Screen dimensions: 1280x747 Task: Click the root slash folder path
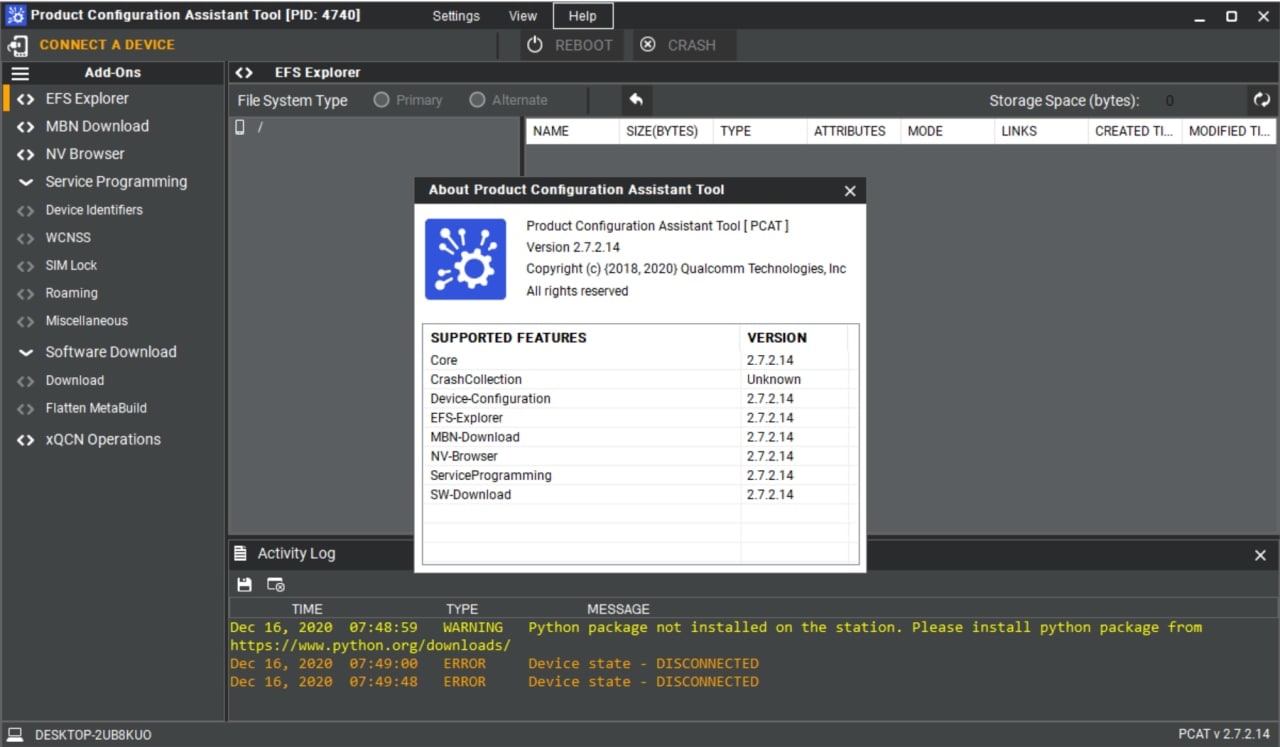click(x=261, y=127)
